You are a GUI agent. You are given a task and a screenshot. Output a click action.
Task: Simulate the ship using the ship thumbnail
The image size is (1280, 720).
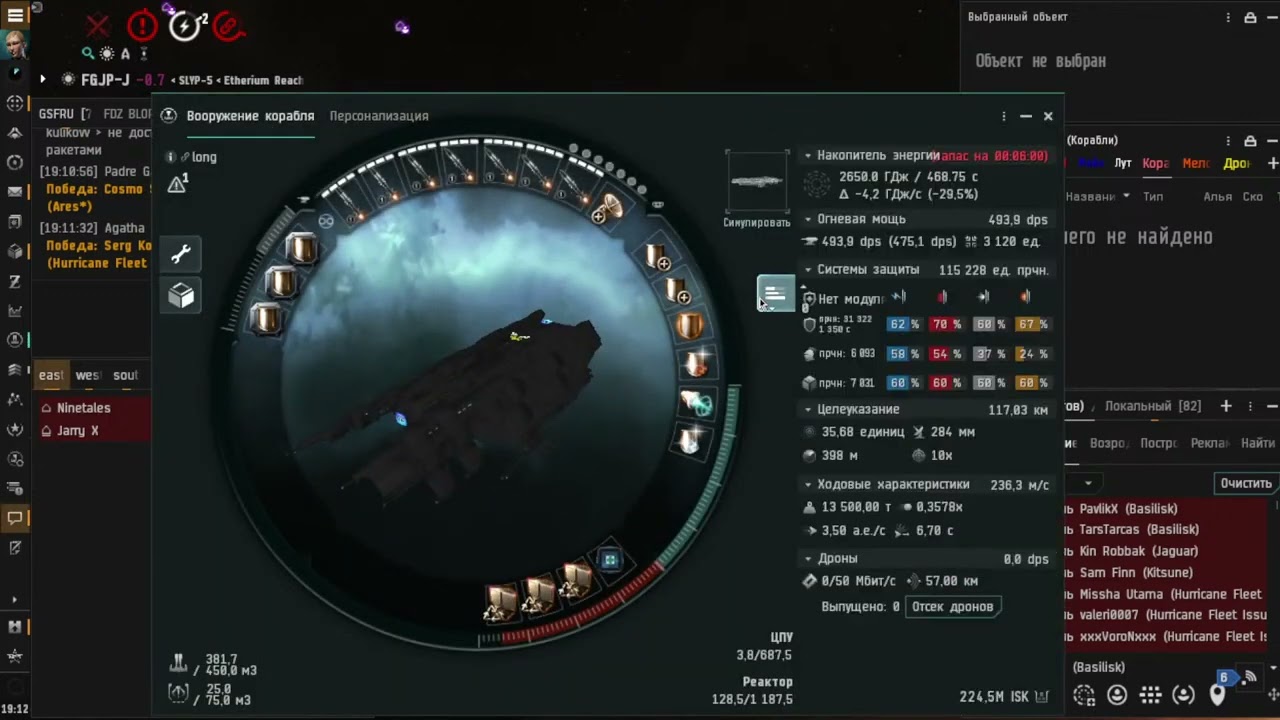click(757, 182)
